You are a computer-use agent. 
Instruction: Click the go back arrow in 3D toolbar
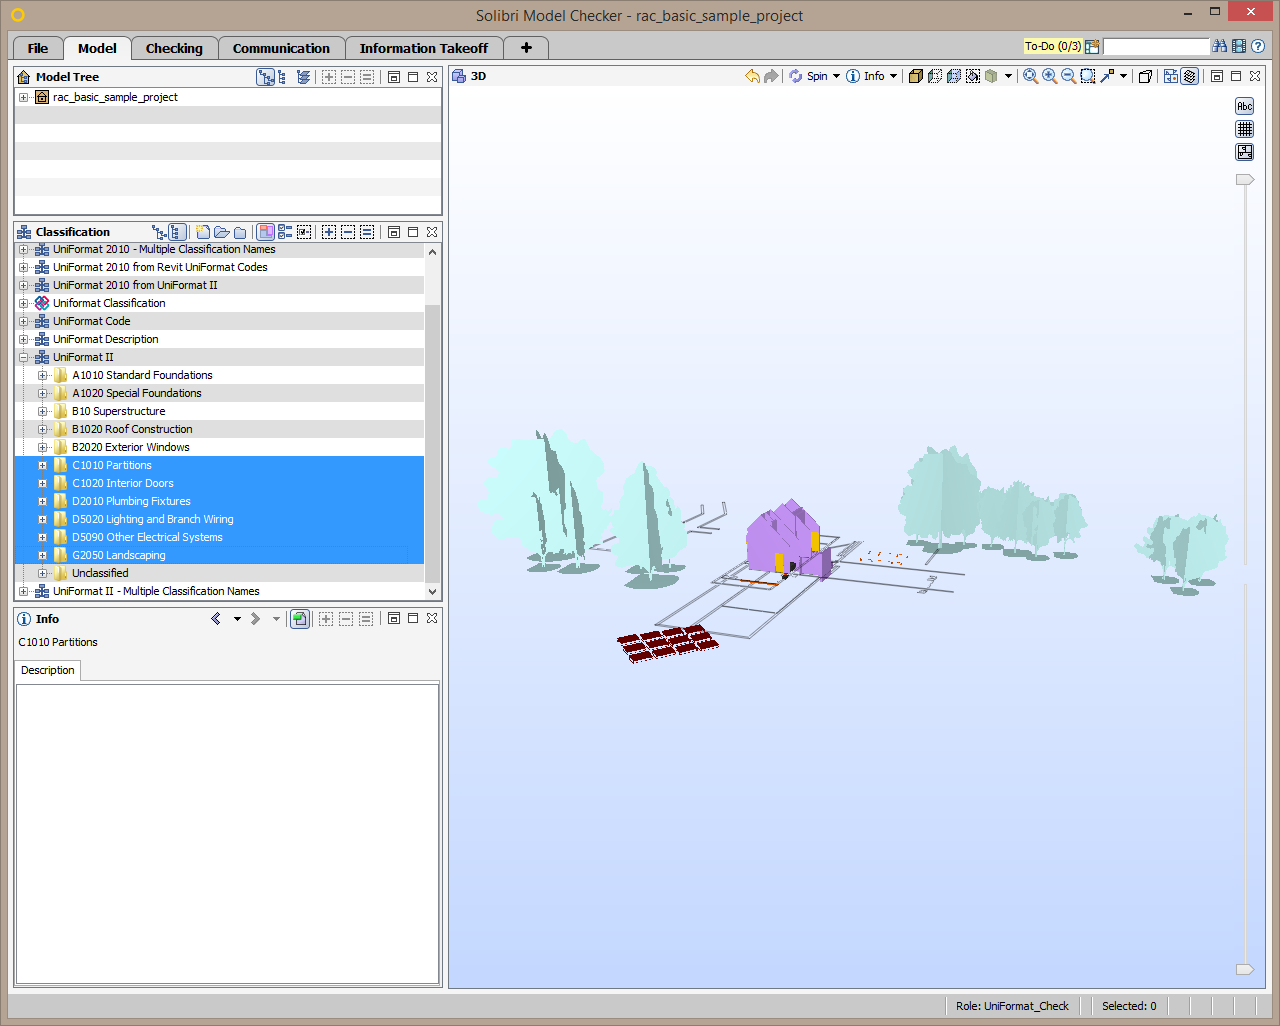(752, 76)
